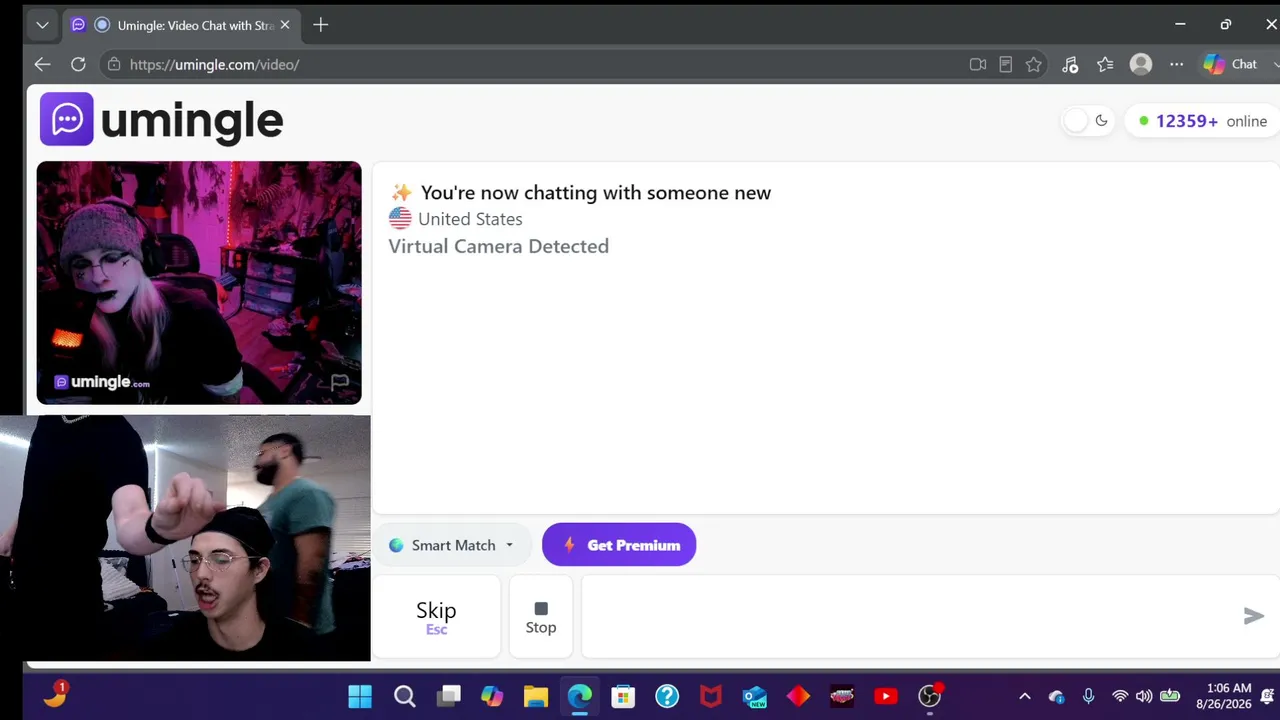Open Task View on the taskbar
The image size is (1280, 720).
click(x=449, y=696)
